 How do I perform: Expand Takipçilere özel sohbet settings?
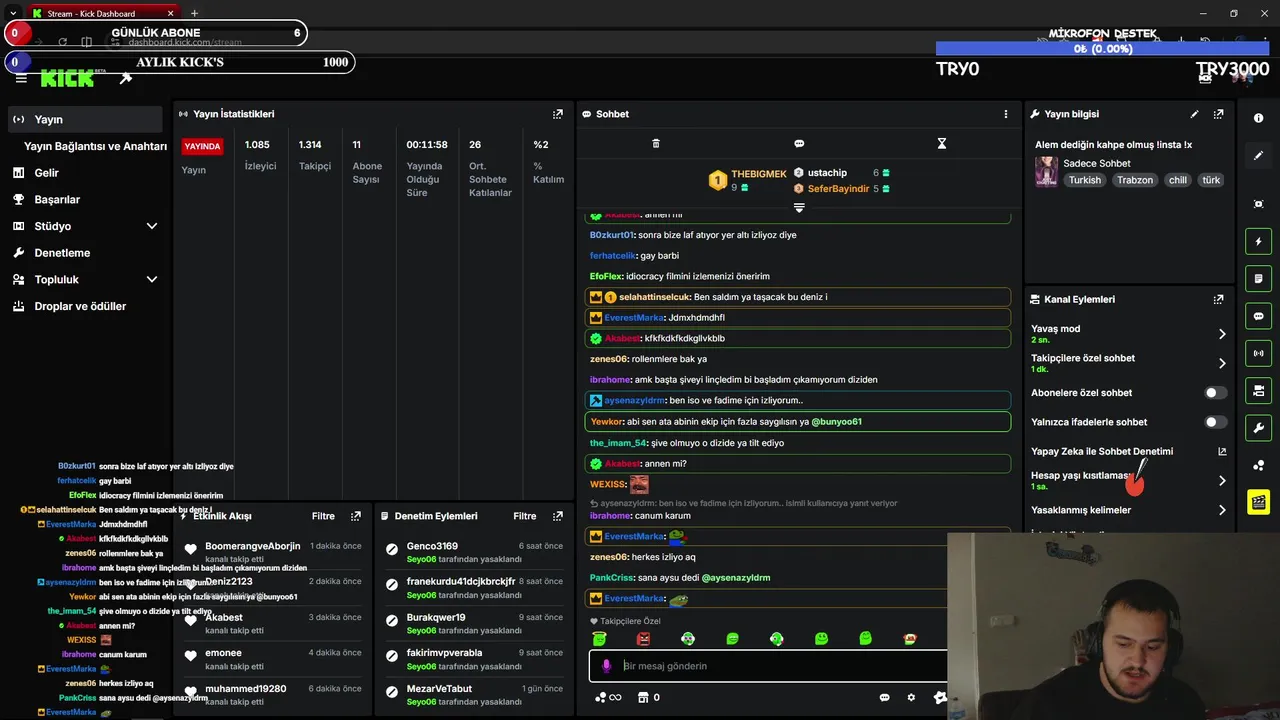[x=1222, y=363]
